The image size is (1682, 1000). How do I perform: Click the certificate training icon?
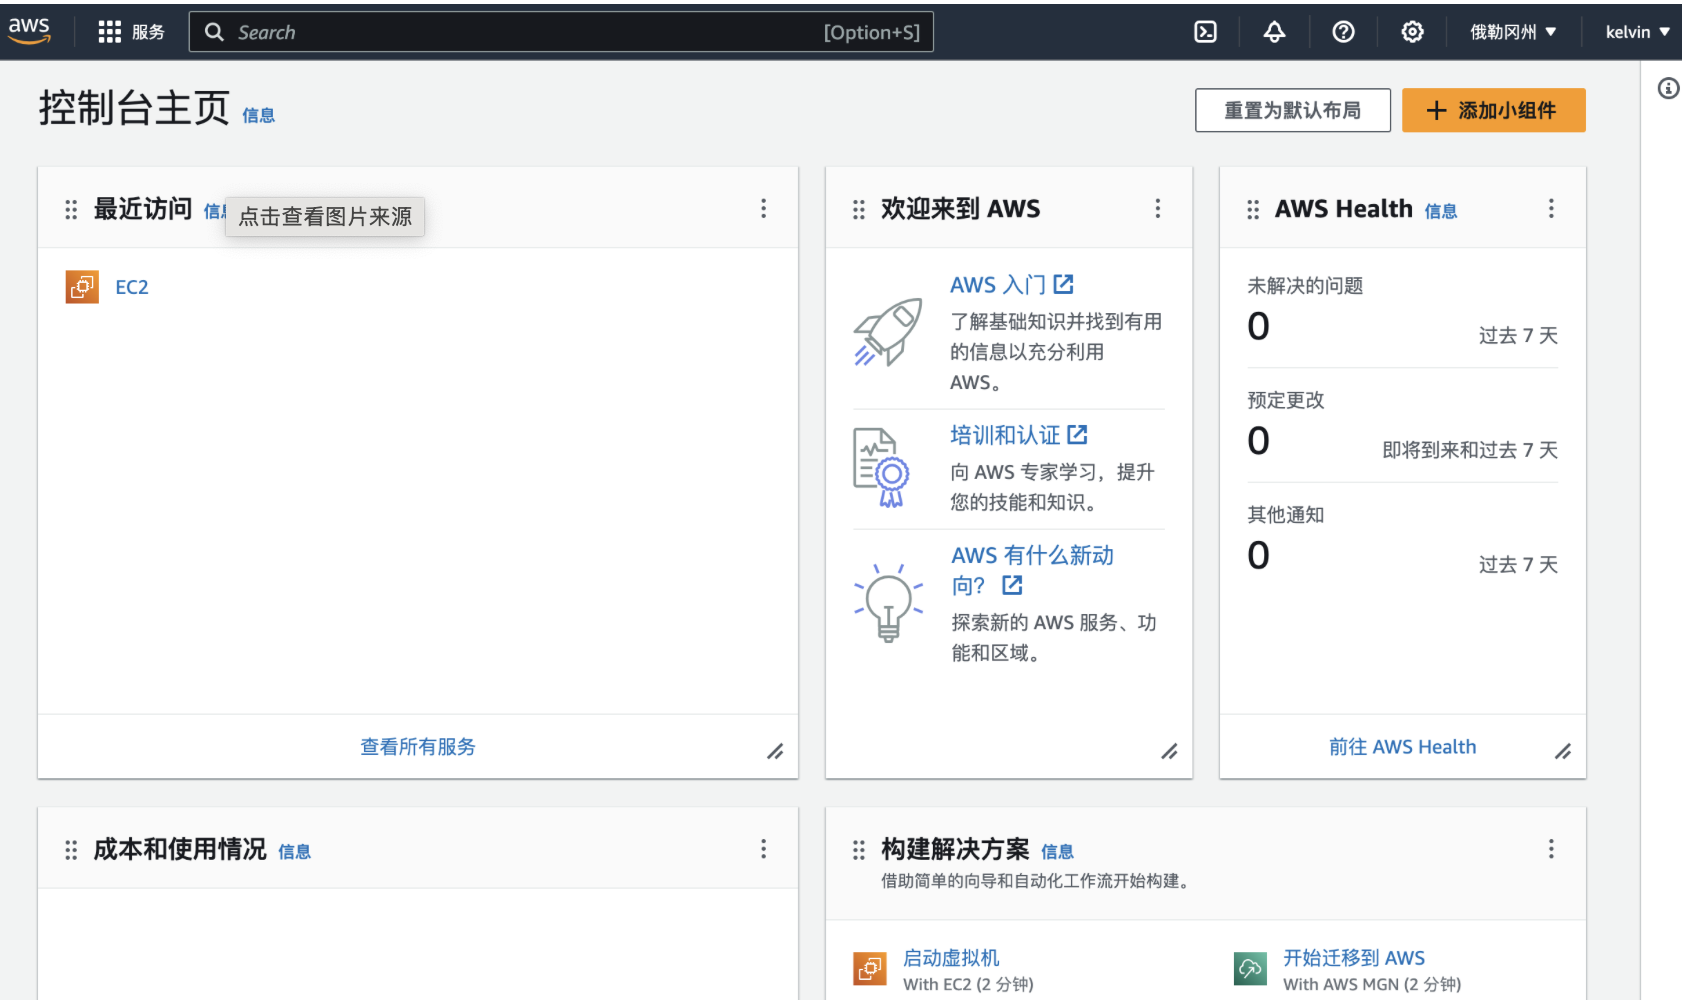(x=881, y=467)
